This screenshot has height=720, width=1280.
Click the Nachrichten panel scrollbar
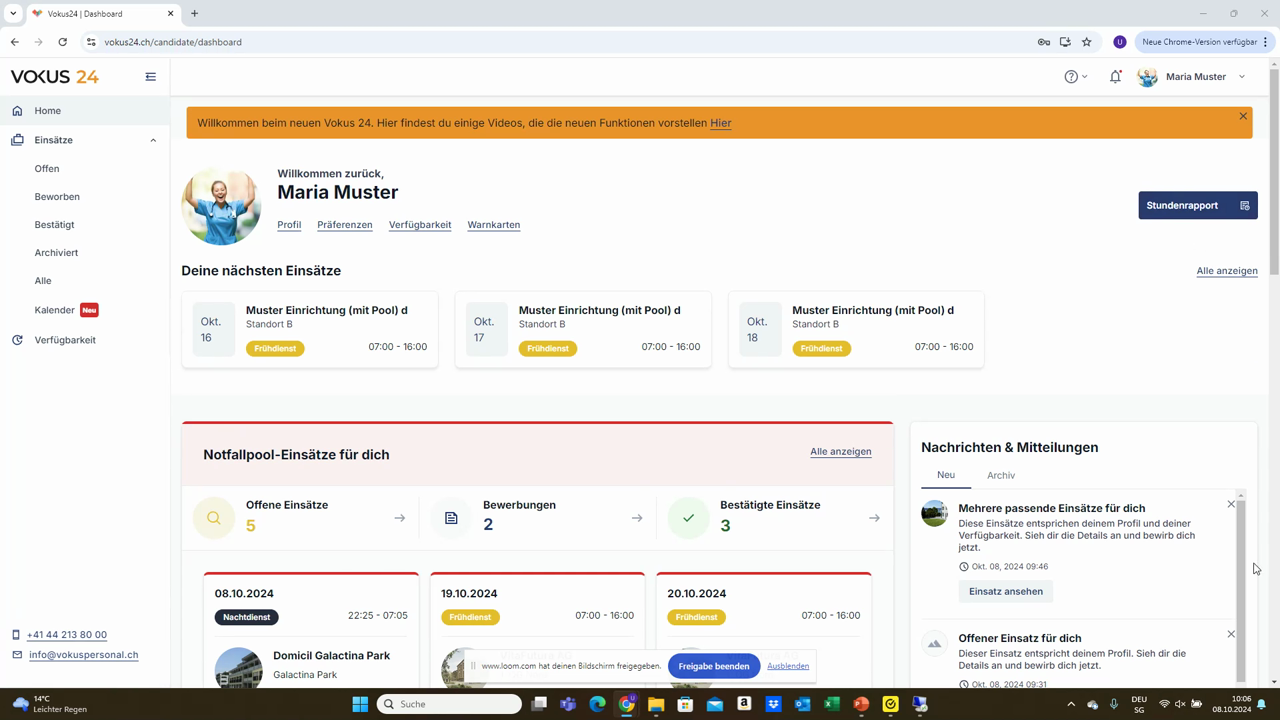1241,590
